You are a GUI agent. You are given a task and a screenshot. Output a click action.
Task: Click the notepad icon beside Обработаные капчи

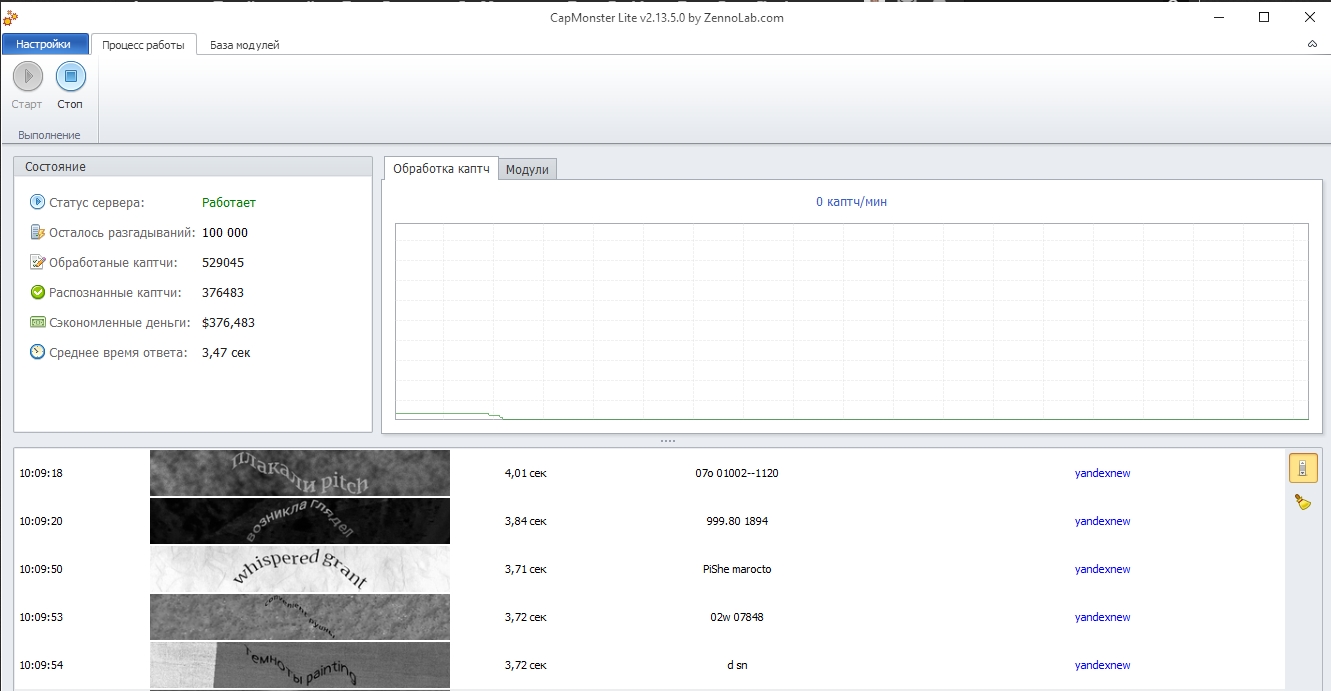[38, 263]
